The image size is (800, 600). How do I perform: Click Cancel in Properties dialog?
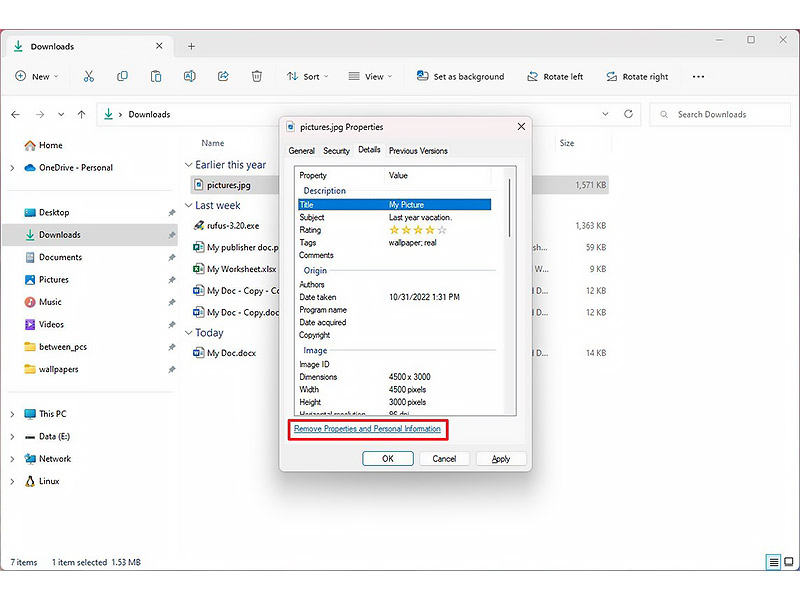[444, 459]
